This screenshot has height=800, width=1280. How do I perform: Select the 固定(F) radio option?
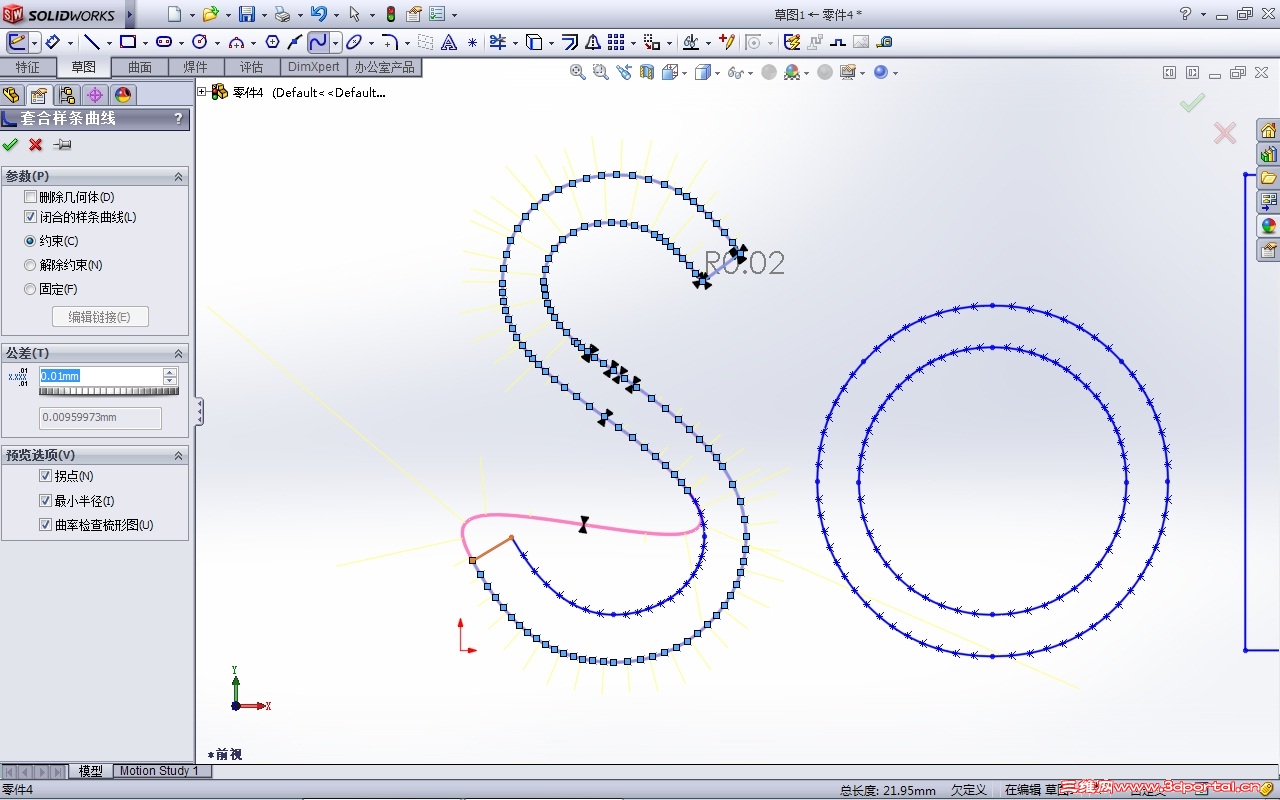(30, 289)
